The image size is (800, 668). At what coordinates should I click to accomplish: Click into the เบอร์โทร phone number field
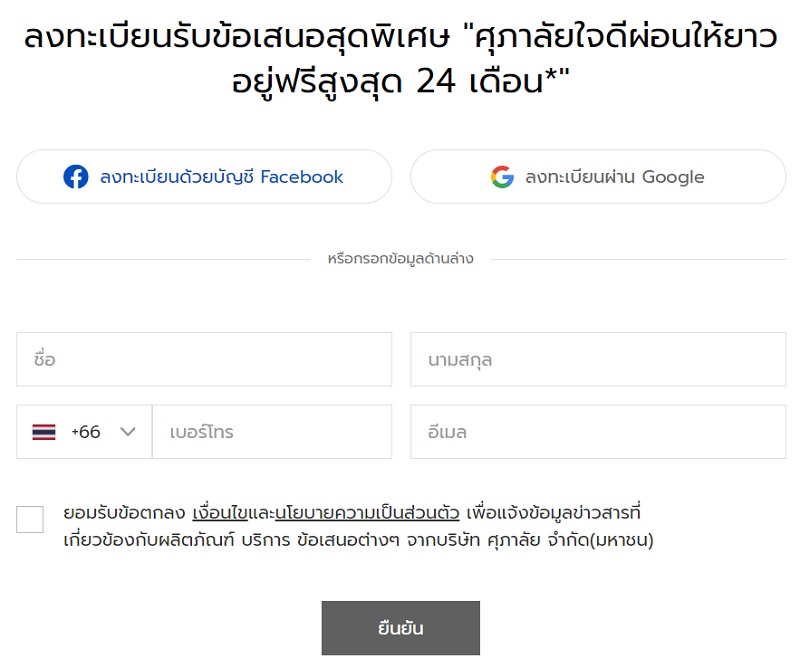pos(272,432)
